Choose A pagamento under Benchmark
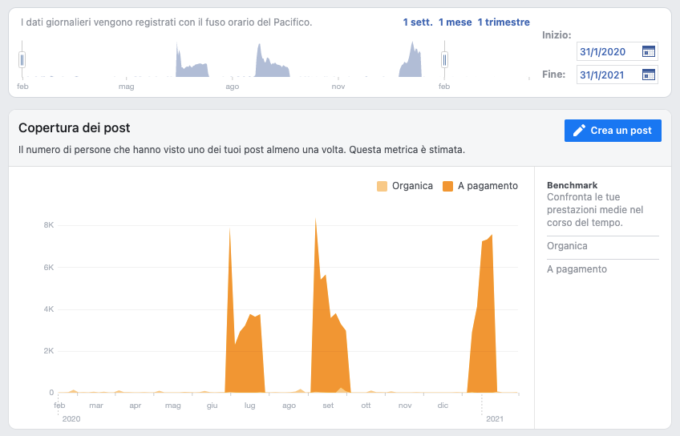This screenshot has height=436, width=680. pos(576,269)
